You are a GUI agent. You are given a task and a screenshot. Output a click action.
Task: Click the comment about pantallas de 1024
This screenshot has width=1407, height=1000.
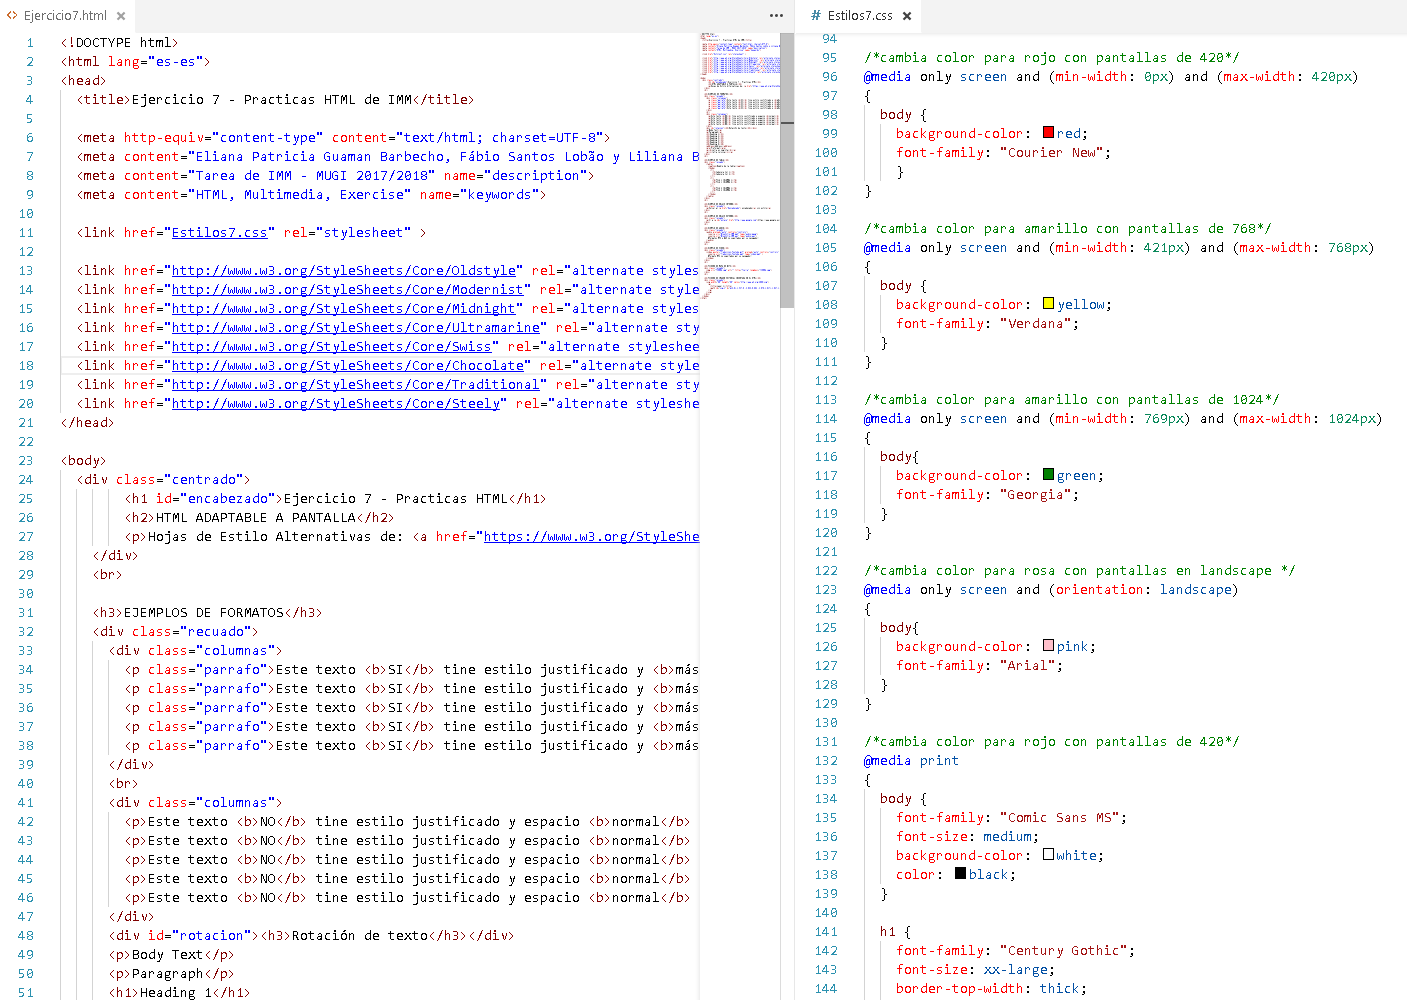pos(1071,400)
